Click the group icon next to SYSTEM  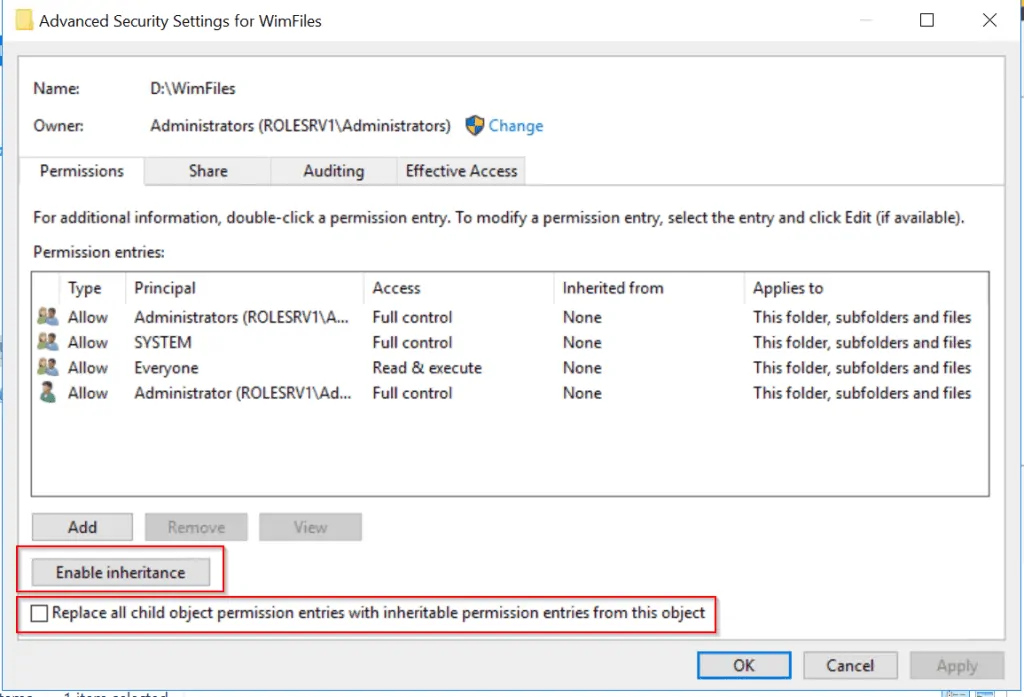tap(44, 342)
